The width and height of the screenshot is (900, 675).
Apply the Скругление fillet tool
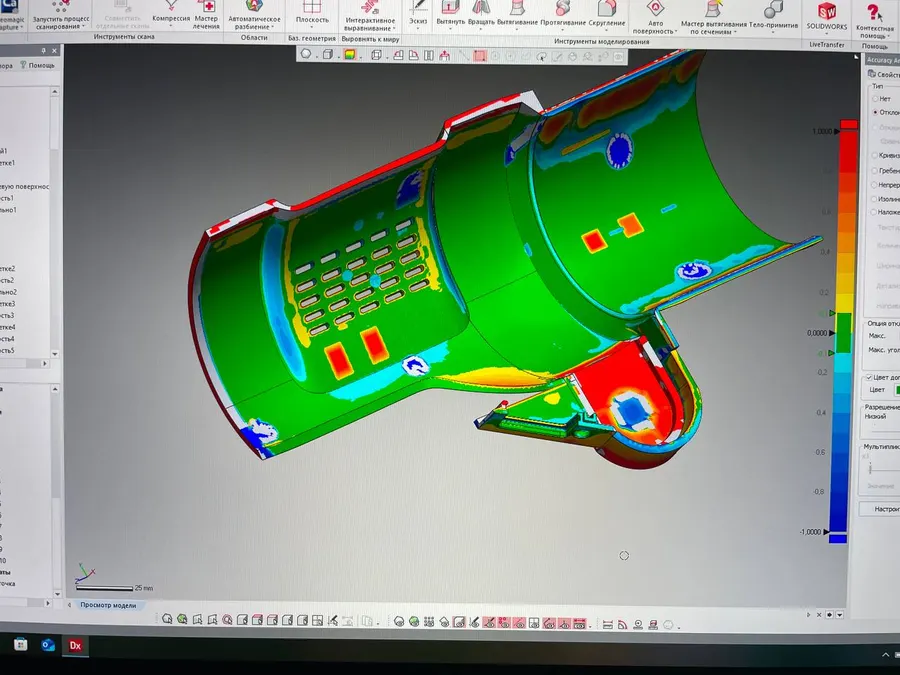click(607, 14)
